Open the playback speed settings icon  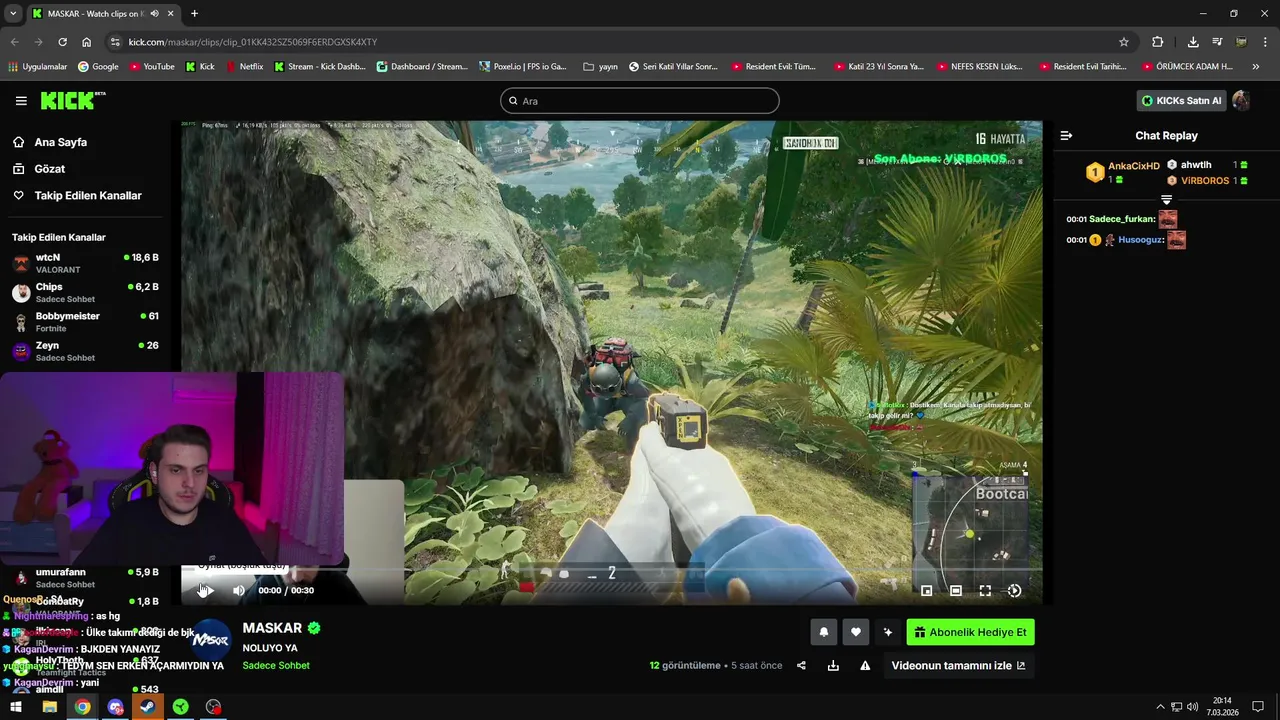[x=1014, y=591]
